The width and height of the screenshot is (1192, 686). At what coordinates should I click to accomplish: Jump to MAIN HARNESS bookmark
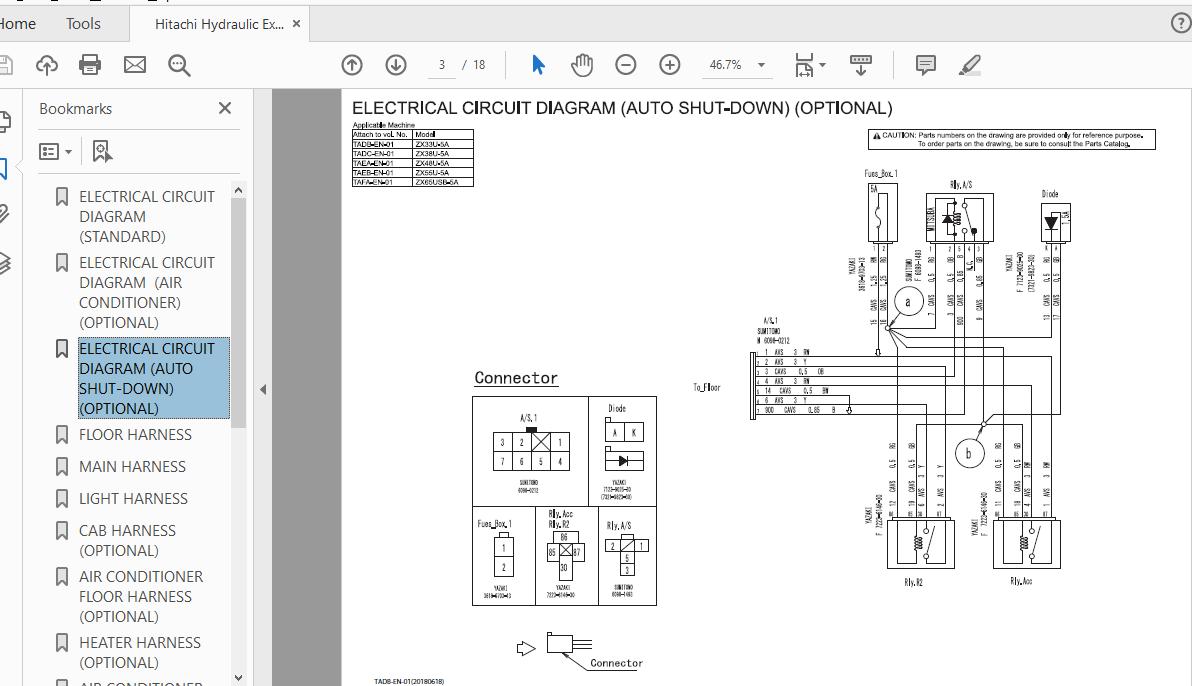point(132,466)
